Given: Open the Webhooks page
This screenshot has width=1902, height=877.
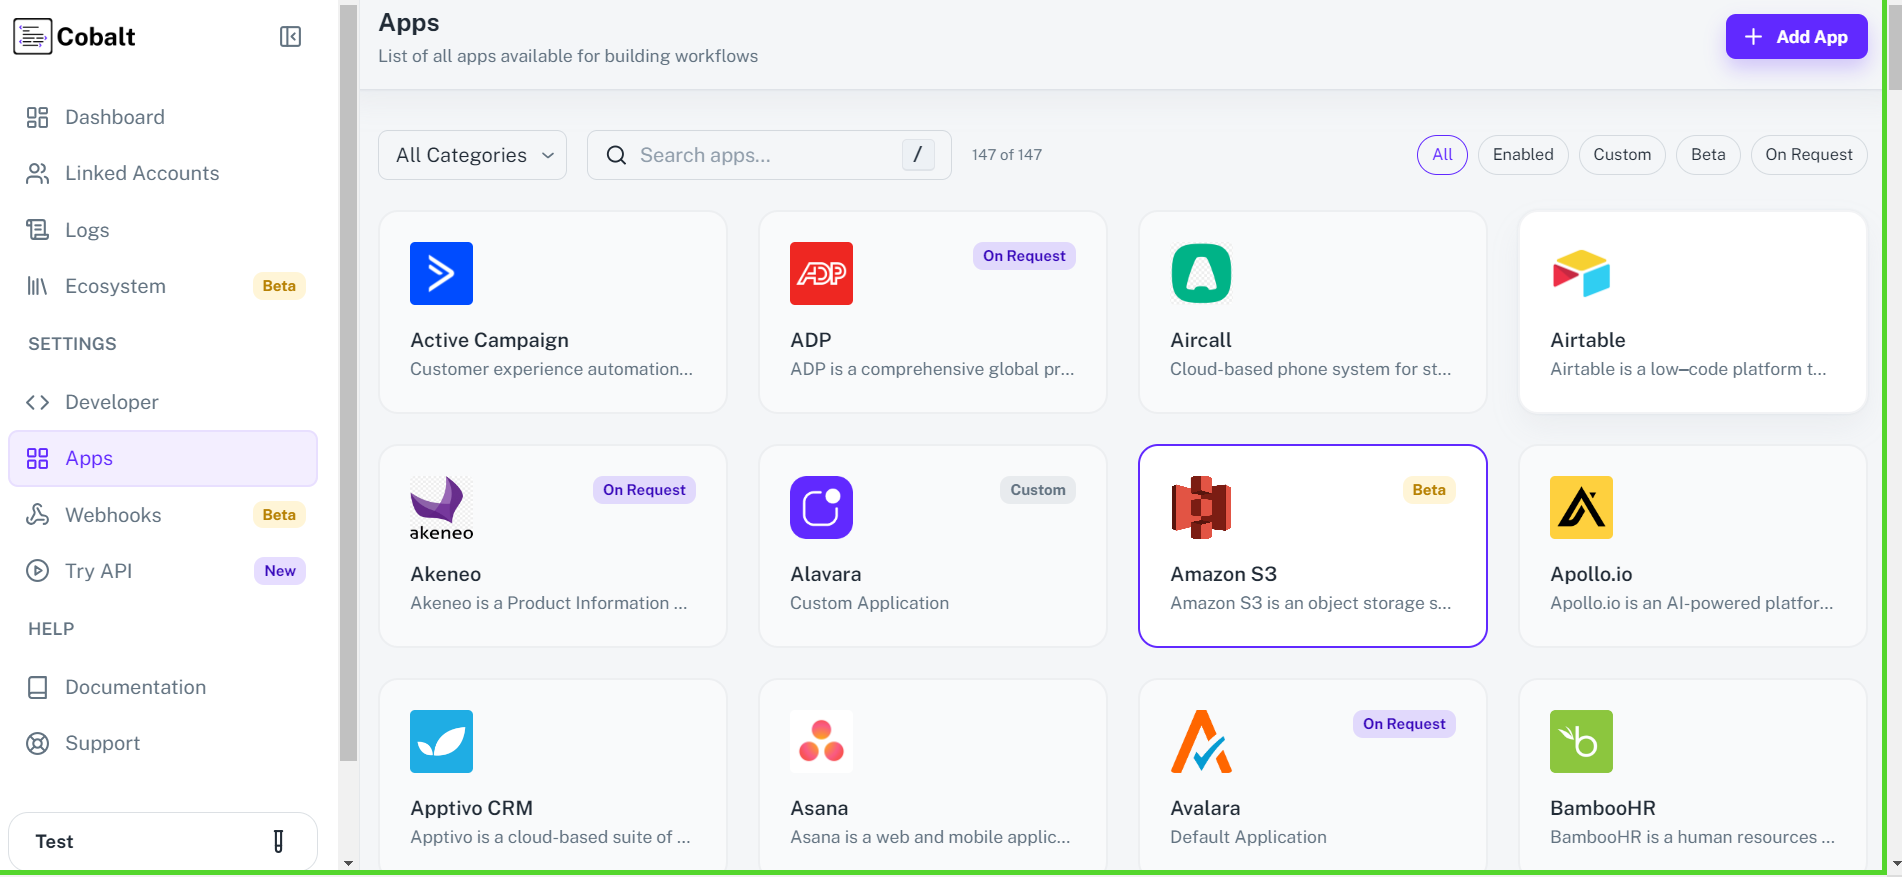Looking at the screenshot, I should tap(163, 515).
